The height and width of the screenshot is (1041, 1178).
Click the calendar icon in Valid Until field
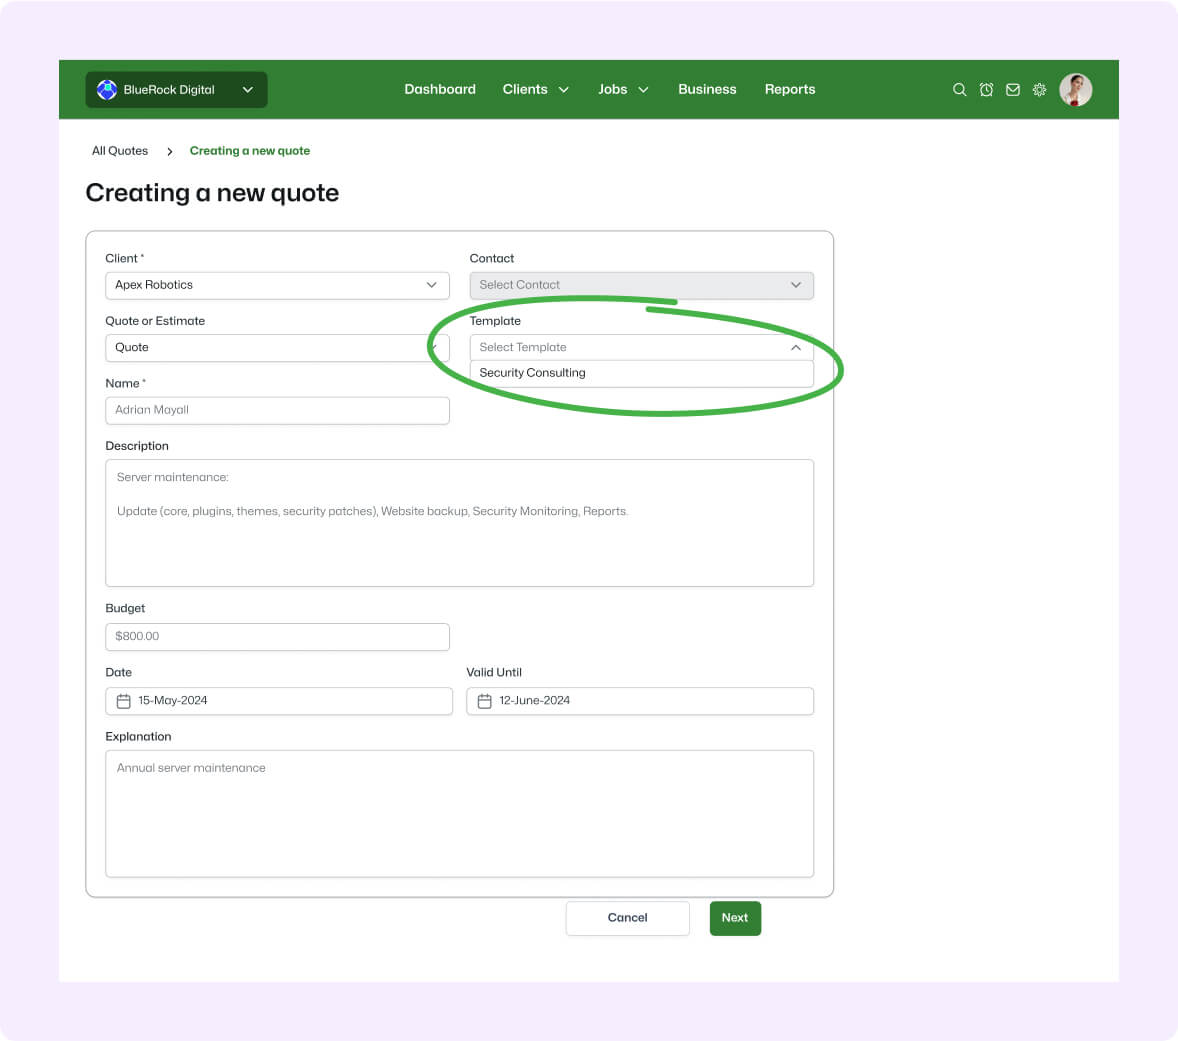[483, 701]
